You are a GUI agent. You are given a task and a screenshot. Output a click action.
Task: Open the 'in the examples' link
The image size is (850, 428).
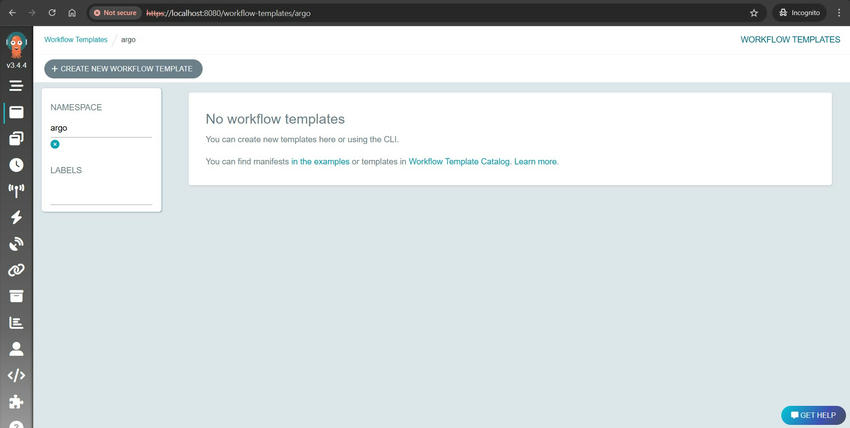tap(320, 161)
